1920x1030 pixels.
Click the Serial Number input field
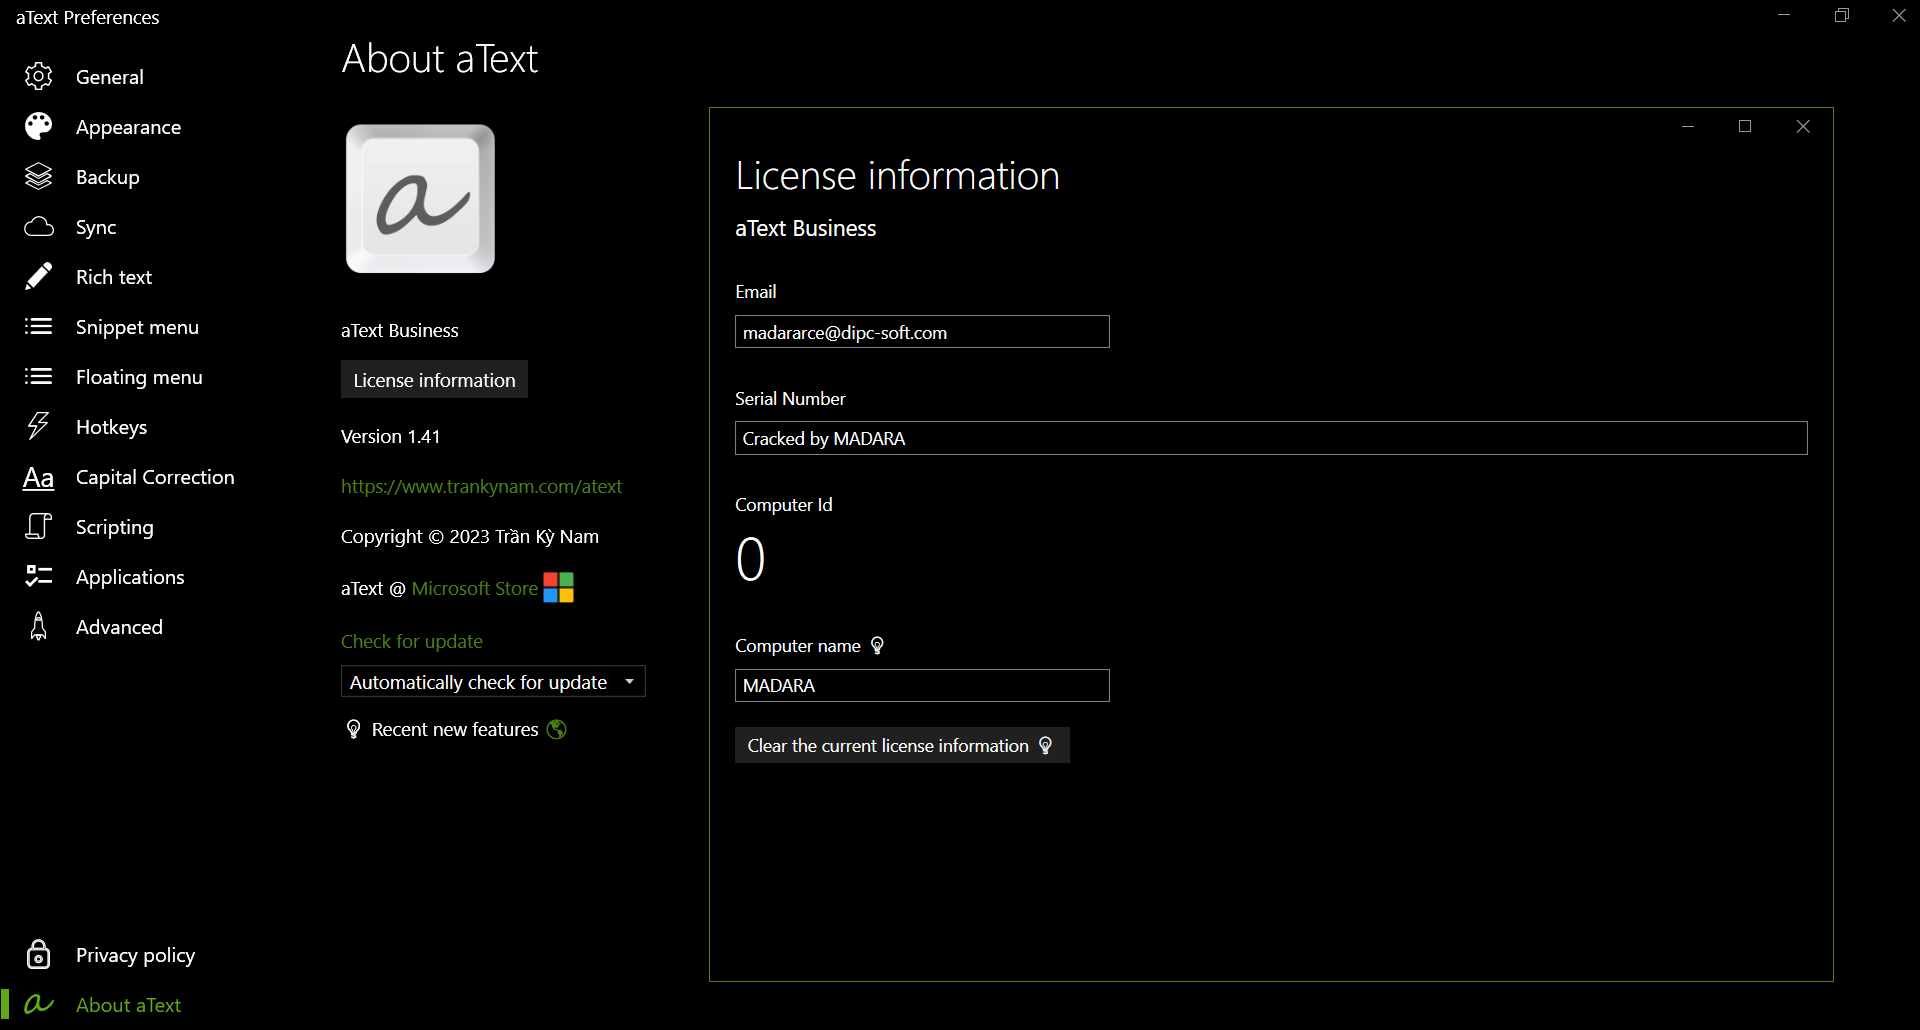(1271, 437)
